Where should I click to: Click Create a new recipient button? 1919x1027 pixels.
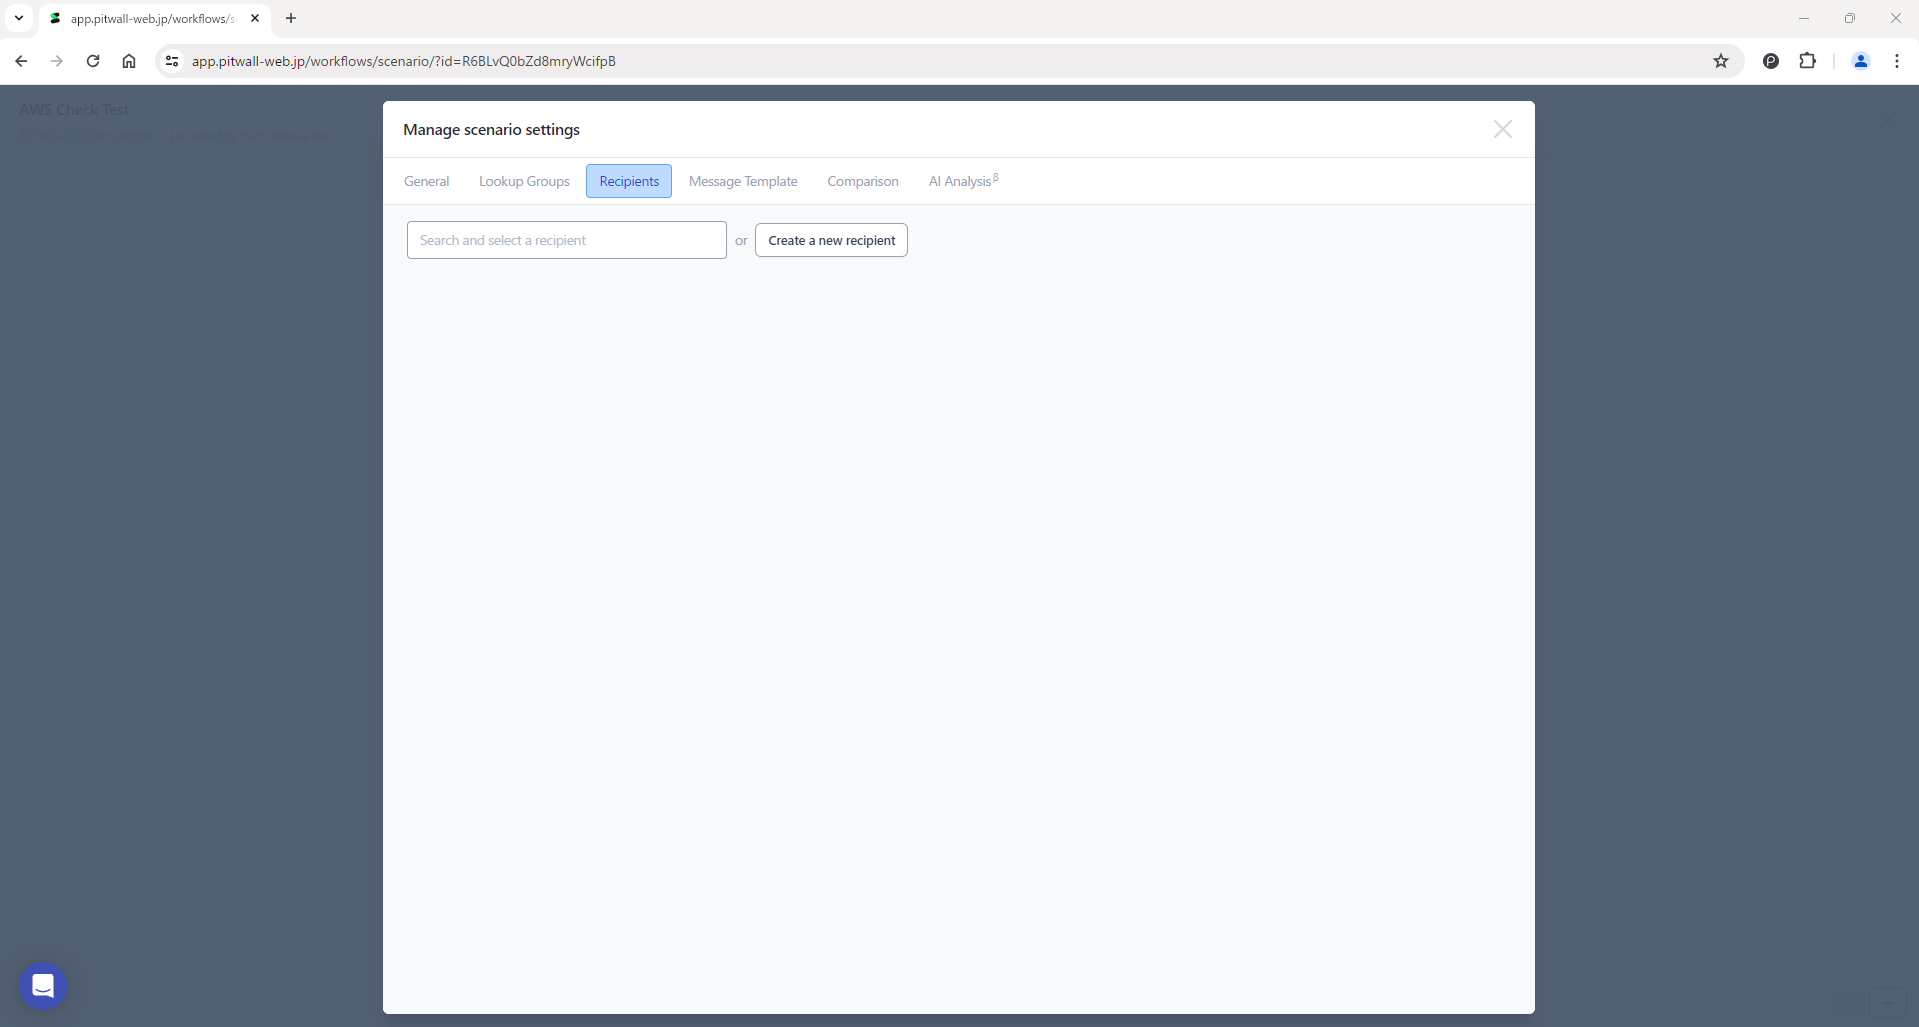(831, 240)
